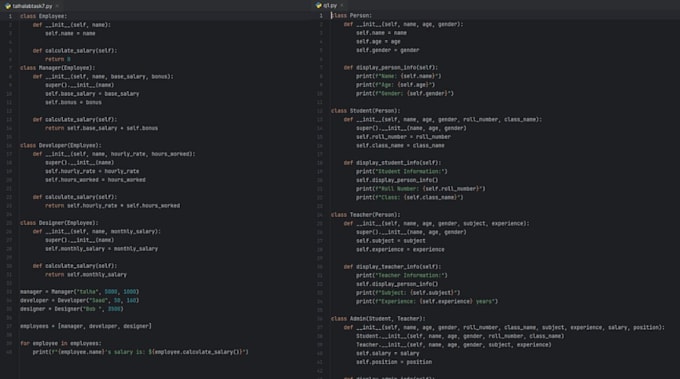
Task: Click the 'class Manager(Employee):' line
Action: point(57,68)
